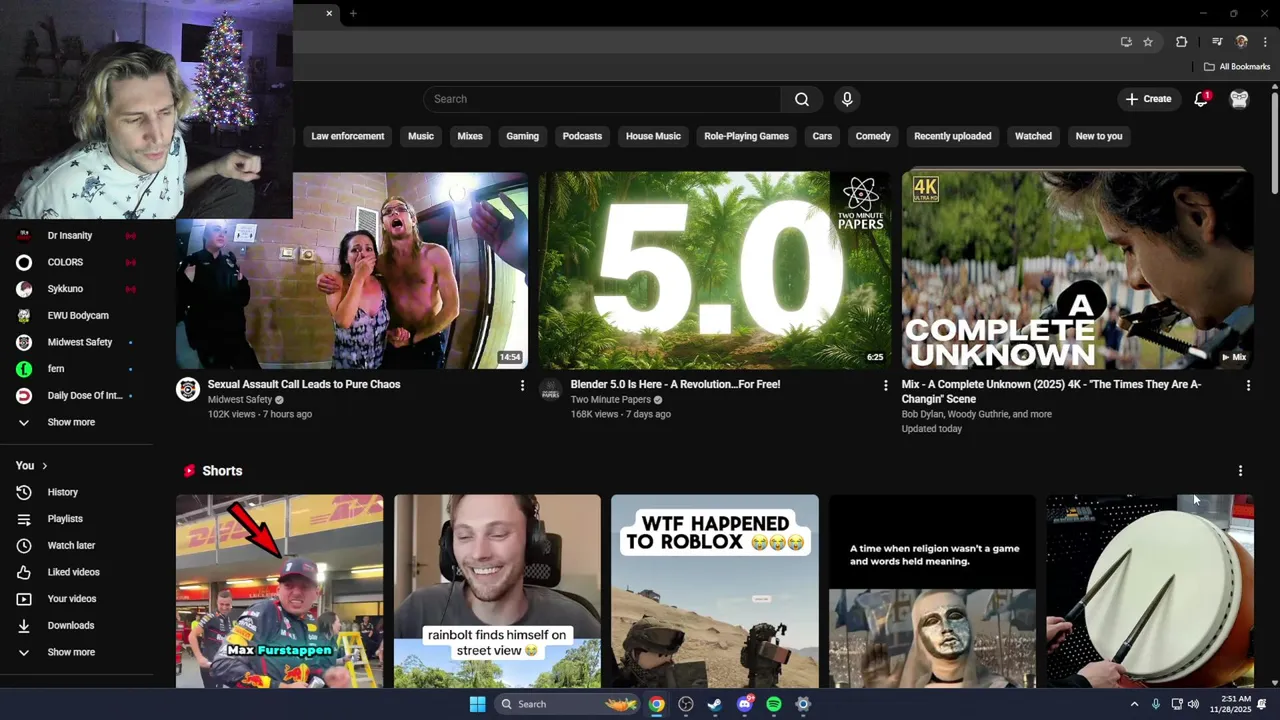Viewport: 1280px width, 720px height.
Task: Open the rainbolt street view short
Action: [x=497, y=591]
